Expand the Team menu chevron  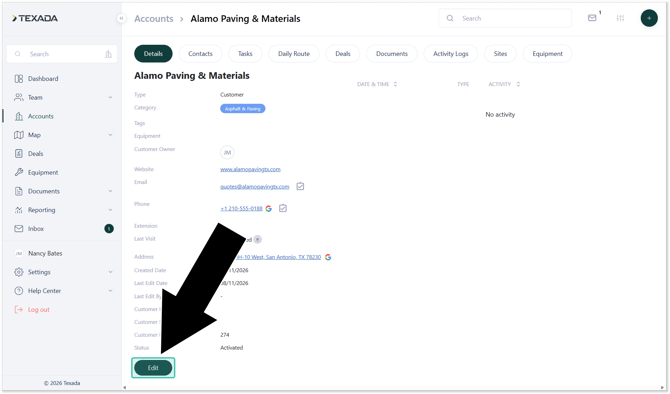(x=110, y=97)
